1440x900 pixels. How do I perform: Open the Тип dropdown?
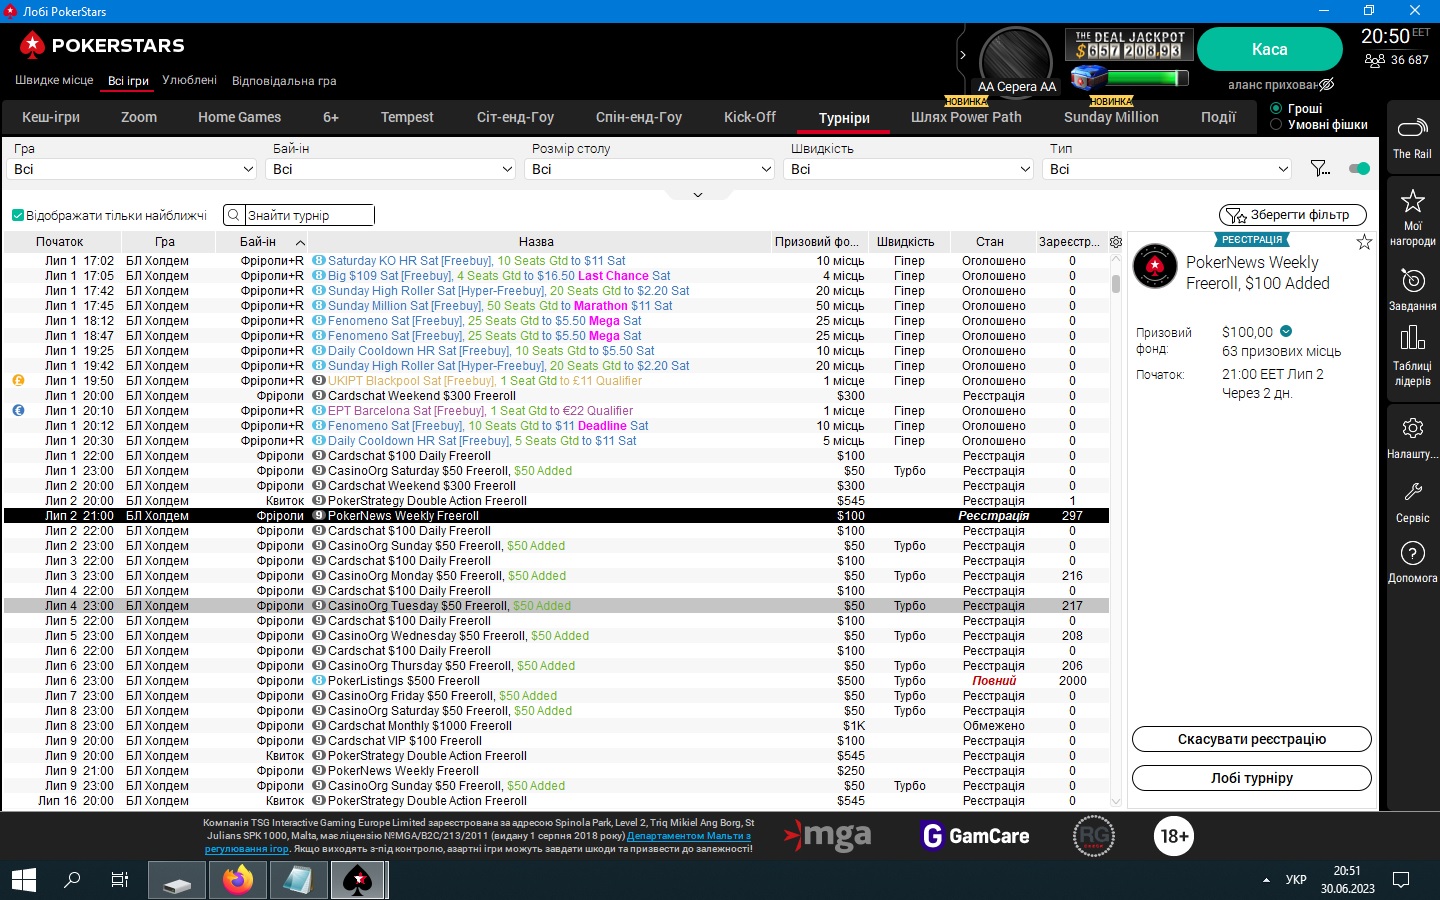(x=1168, y=169)
